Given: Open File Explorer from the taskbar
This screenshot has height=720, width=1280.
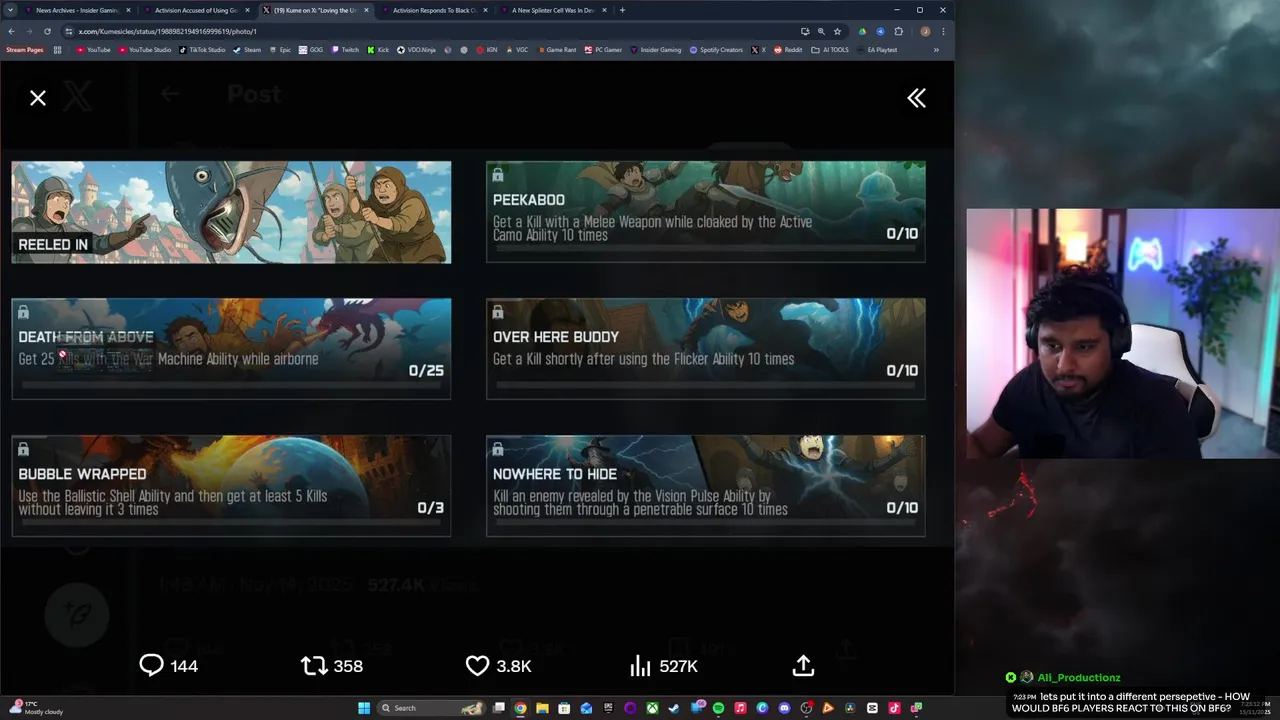Looking at the screenshot, I should [542, 708].
